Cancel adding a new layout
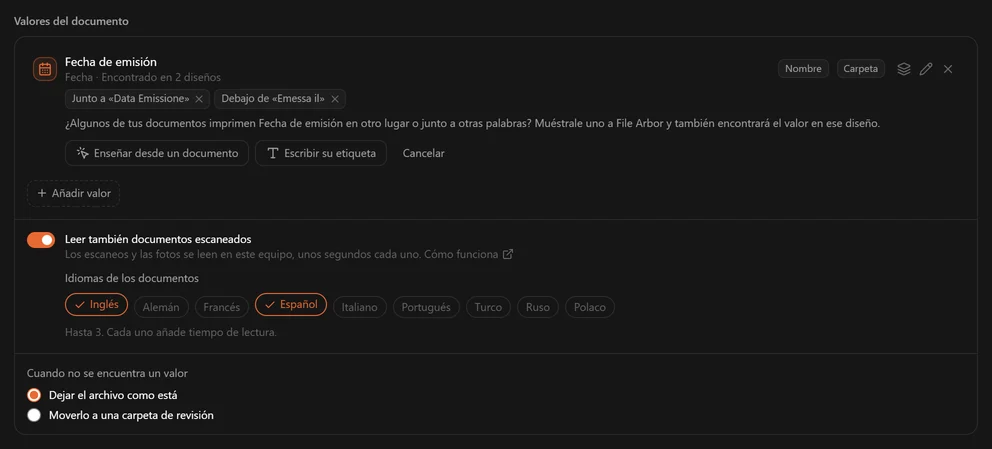The image size is (992, 449). point(423,153)
